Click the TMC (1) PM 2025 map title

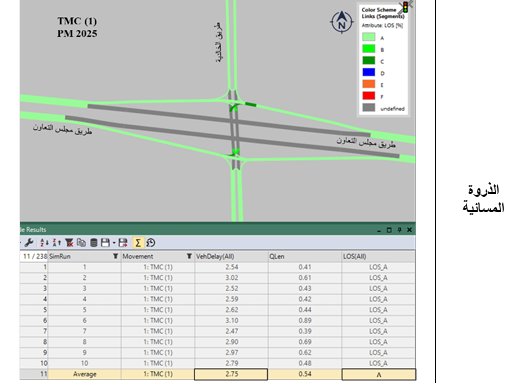[x=77, y=27]
